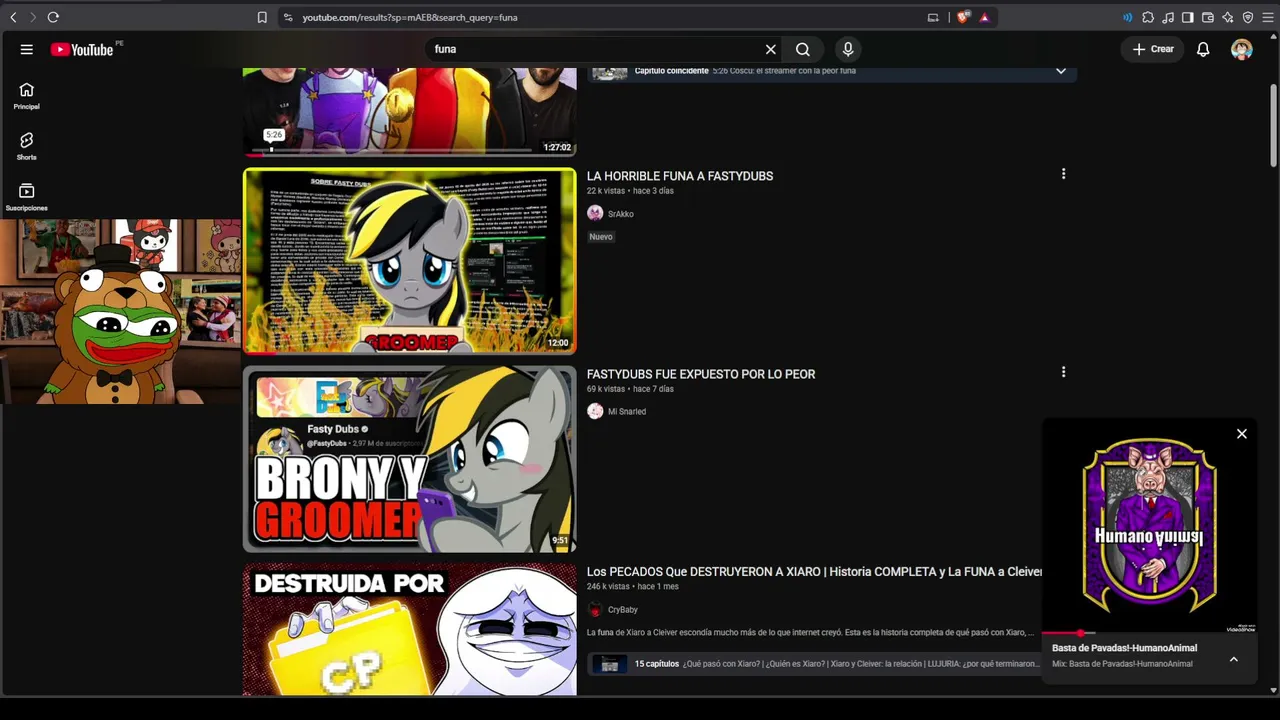Start voice search with microphone button

[x=848, y=49]
